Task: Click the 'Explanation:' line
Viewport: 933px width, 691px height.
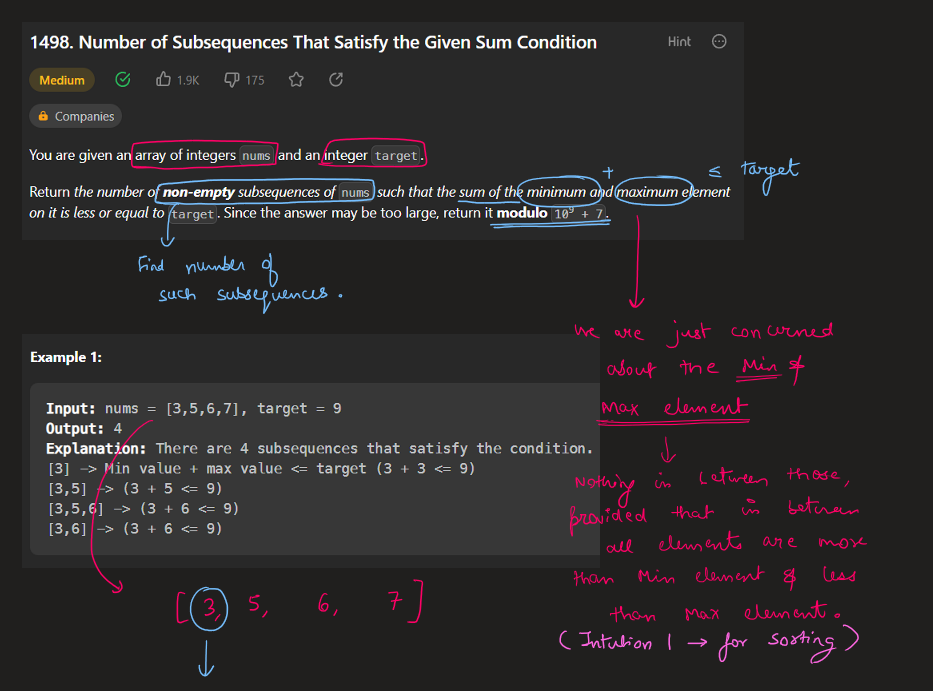Action: pos(320,448)
